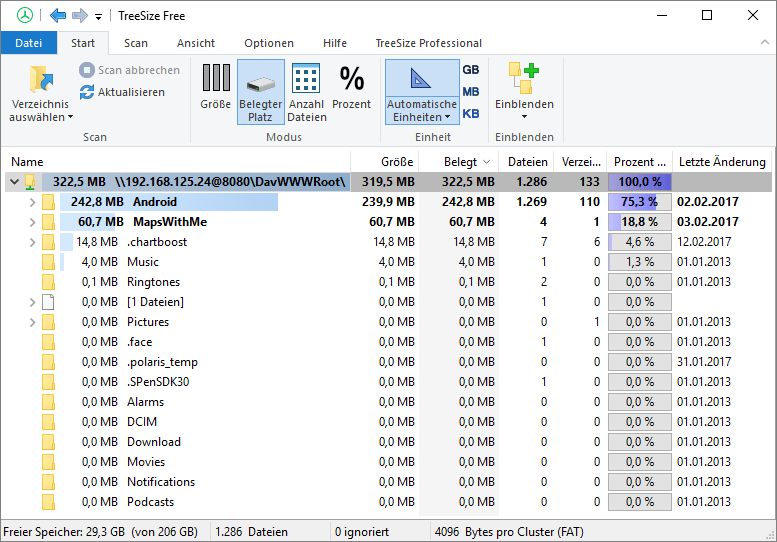777x542 pixels.
Task: Click the 100,0 % percent bar
Action: [x=640, y=182]
